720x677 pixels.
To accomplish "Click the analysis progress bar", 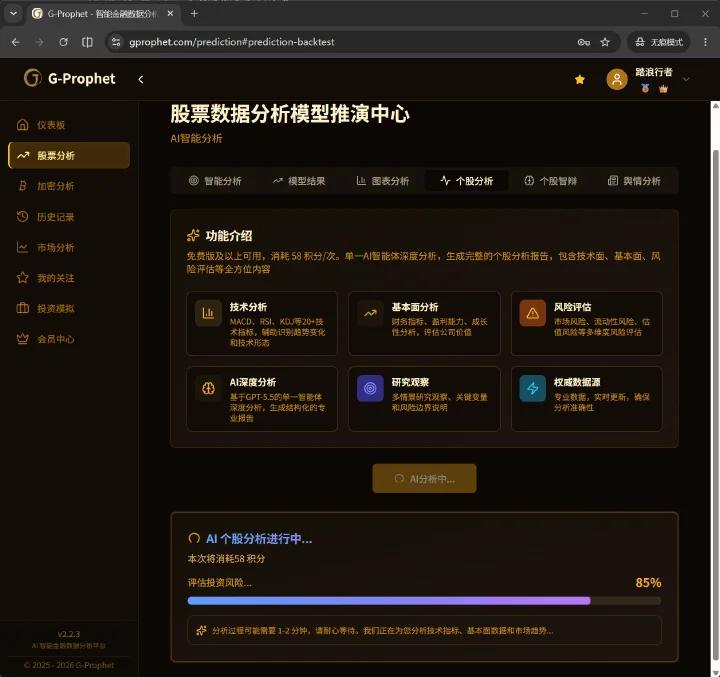I will 424,601.
